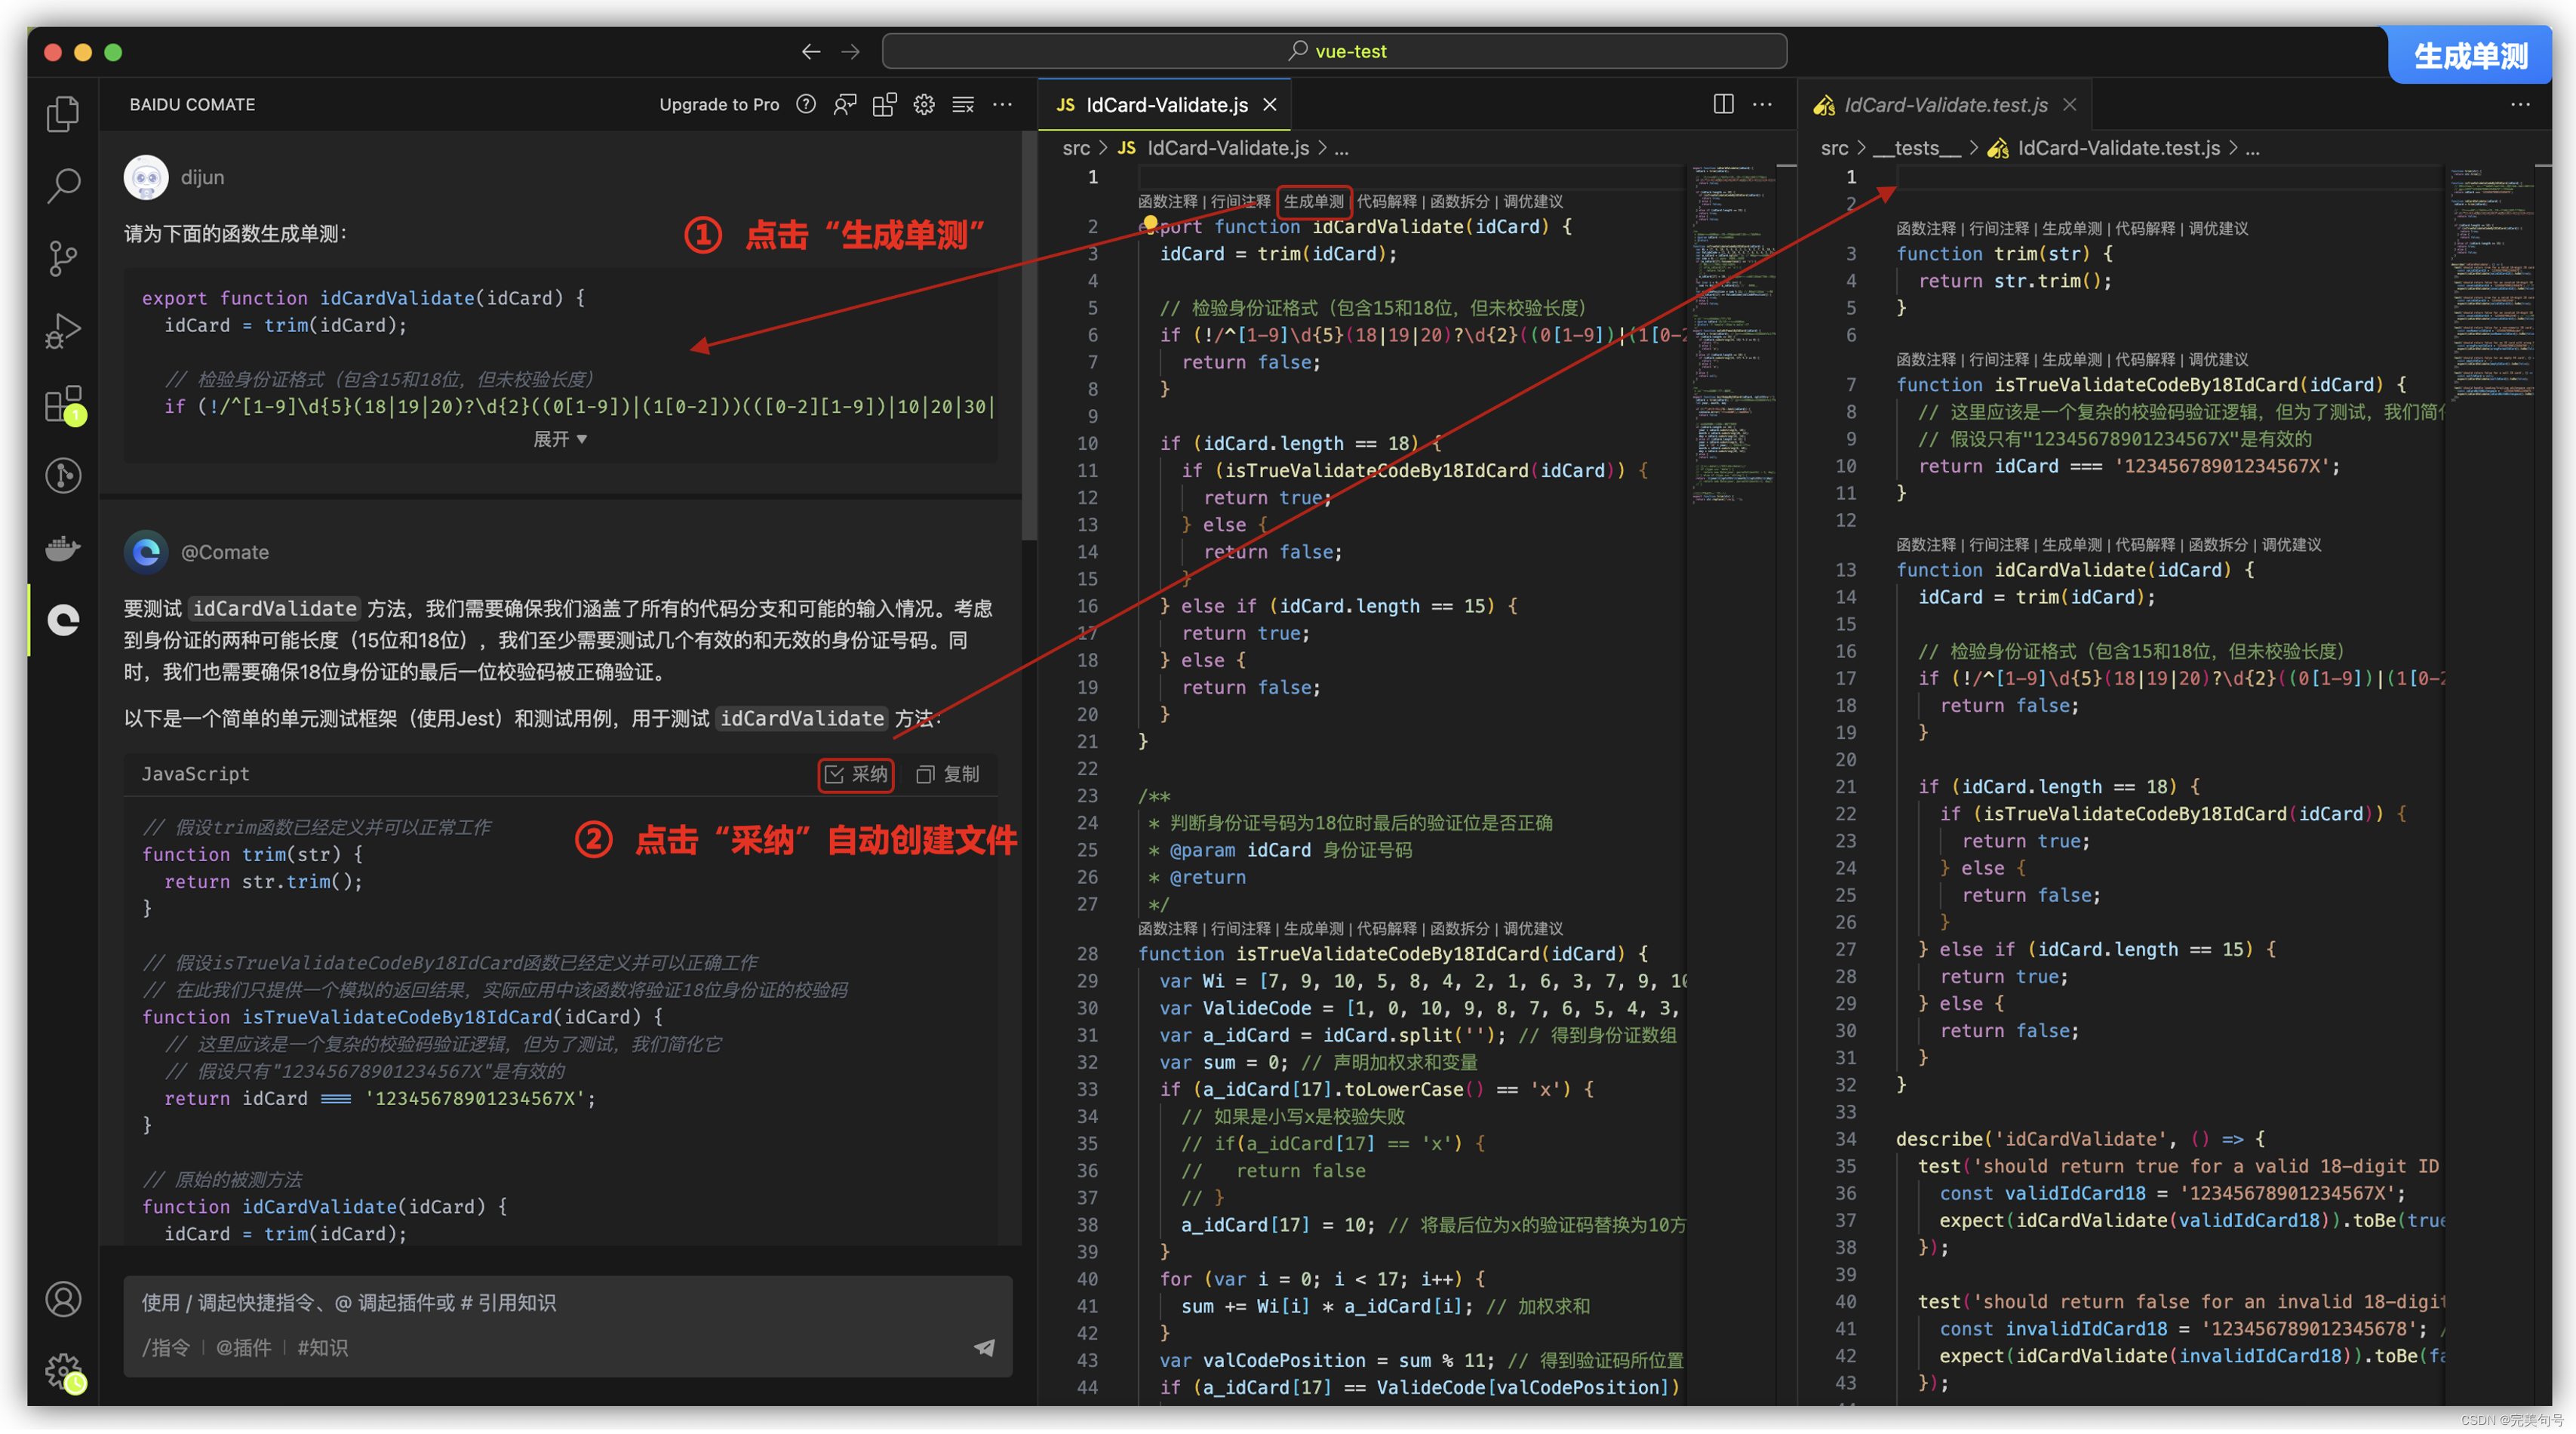The width and height of the screenshot is (2576, 1434).
Task: Click the vue-test command center search box
Action: pyautogui.click(x=1334, y=51)
